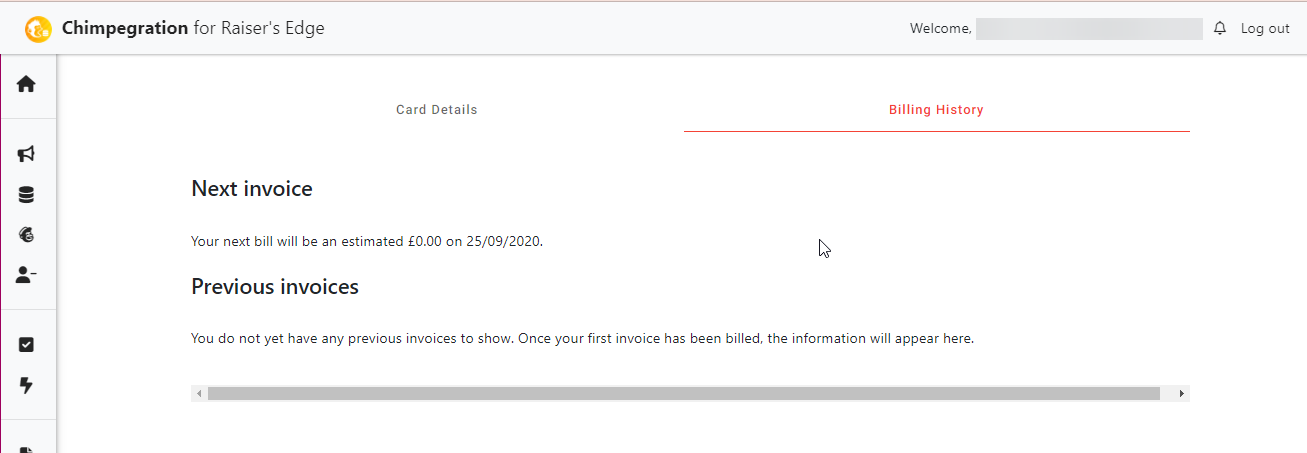The height and width of the screenshot is (453, 1307).
Task: Select the Billing History tab
Action: coord(936,110)
